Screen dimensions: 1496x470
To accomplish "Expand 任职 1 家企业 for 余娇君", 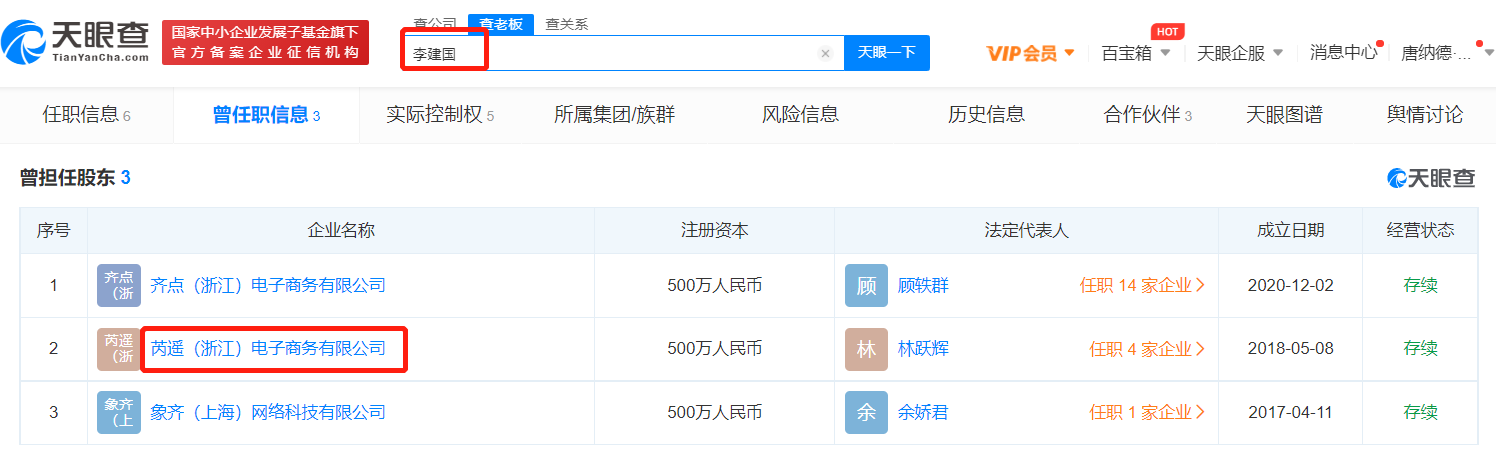I will (1147, 412).
